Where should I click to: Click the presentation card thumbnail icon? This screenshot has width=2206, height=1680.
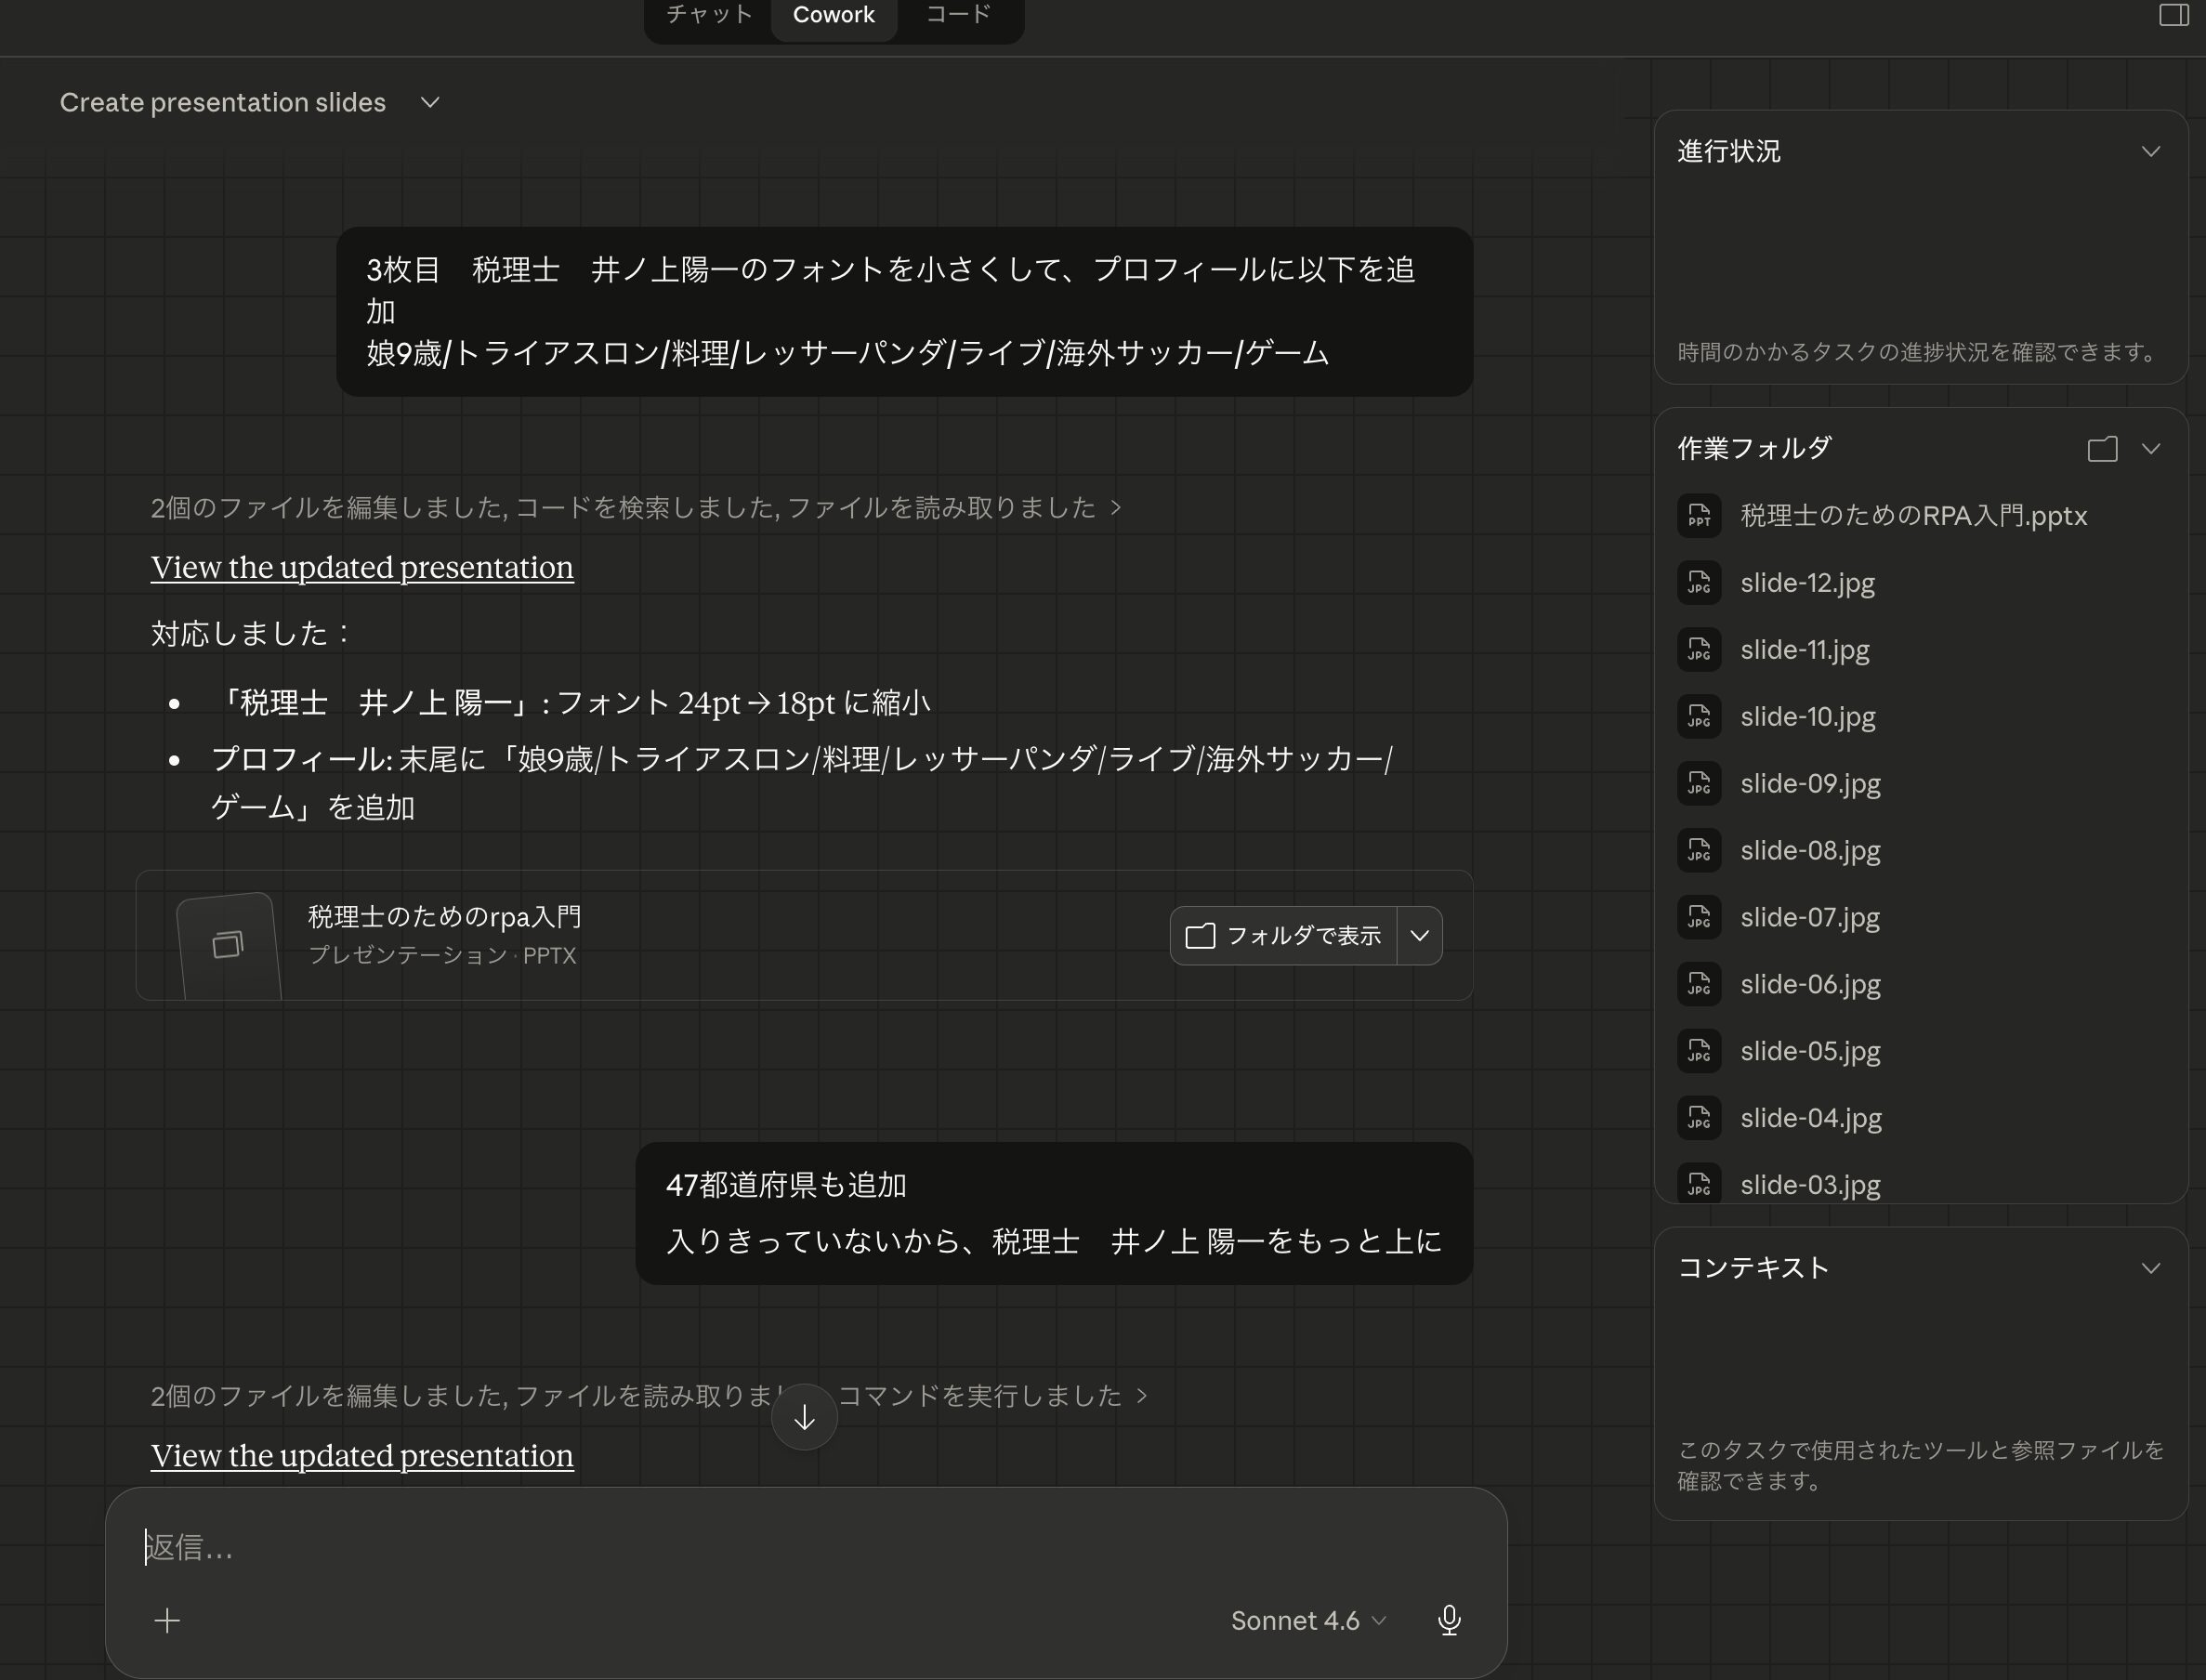tap(228, 944)
